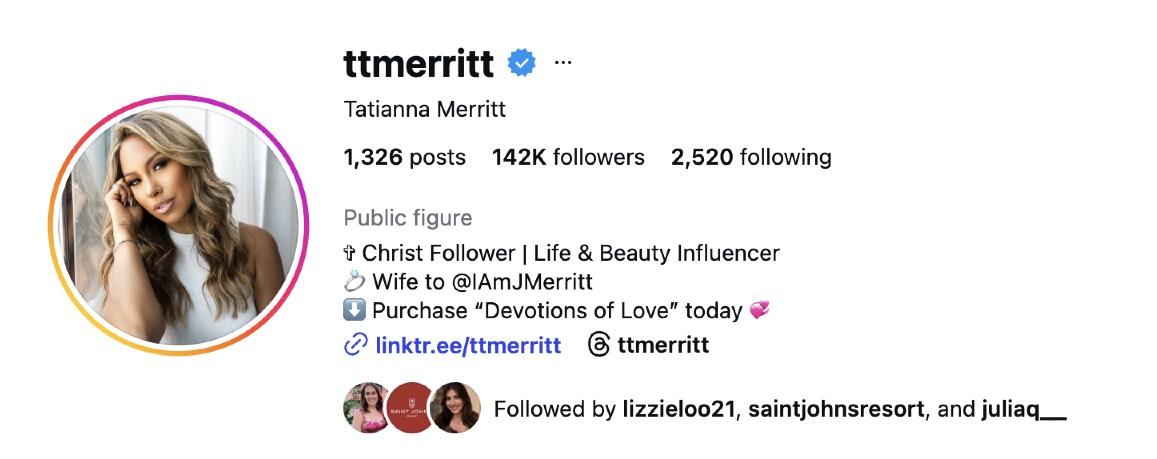Screen dimensions: 1157x459
Task: Click the Tatianna Merritt display name
Action: [x=424, y=109]
